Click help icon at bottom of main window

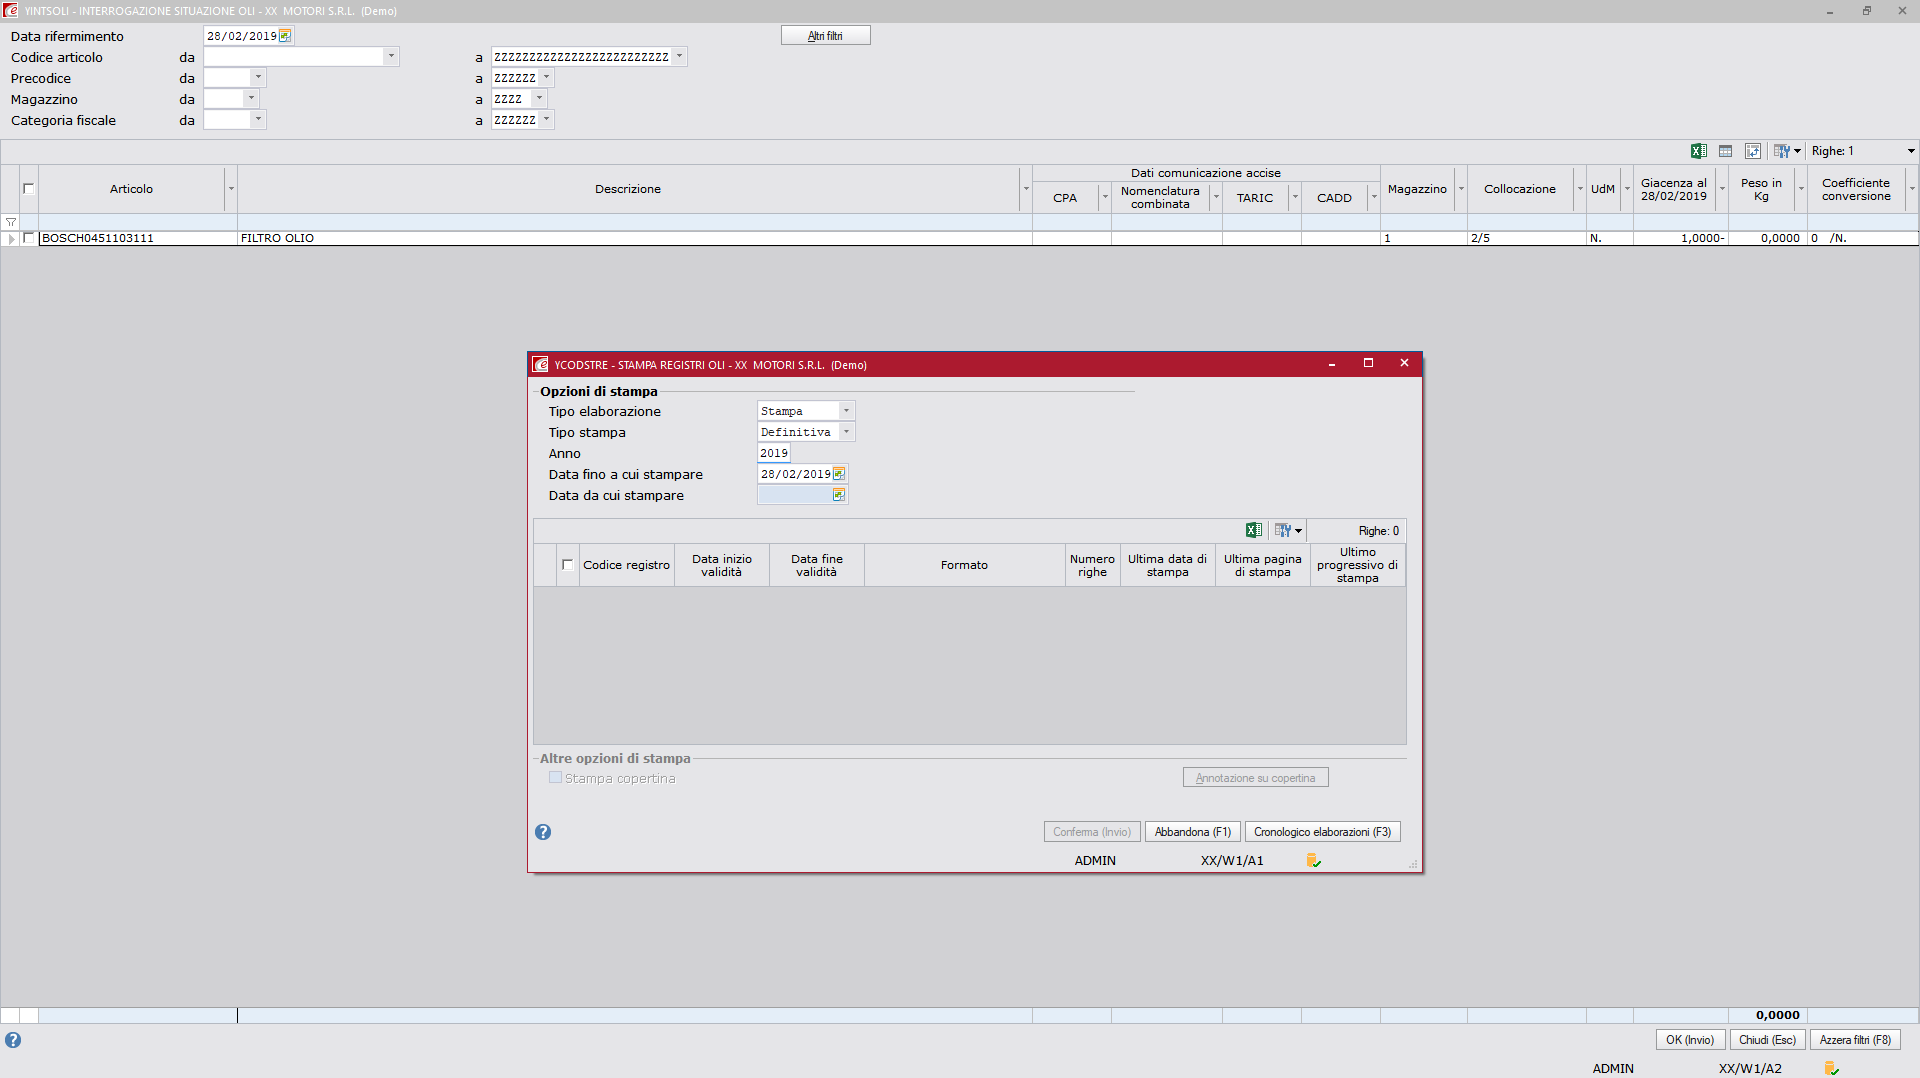(x=13, y=1040)
